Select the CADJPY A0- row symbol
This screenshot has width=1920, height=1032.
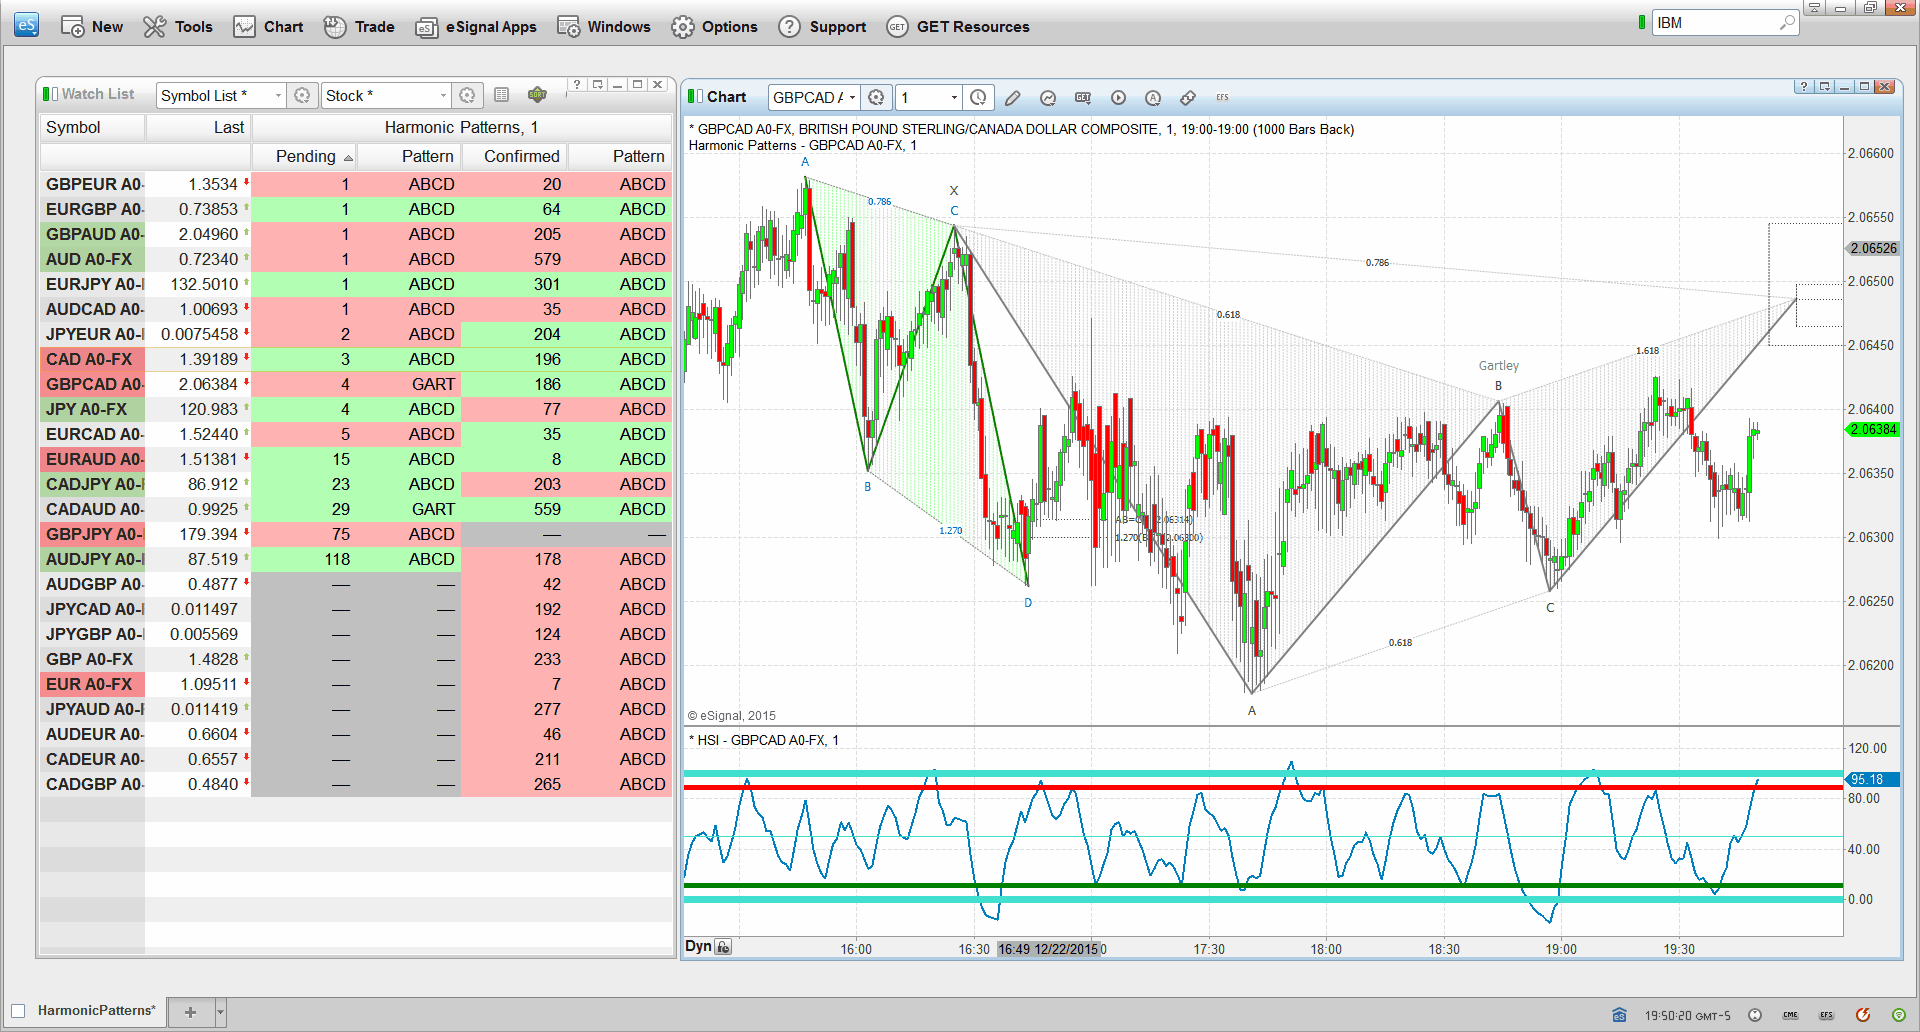click(93, 484)
